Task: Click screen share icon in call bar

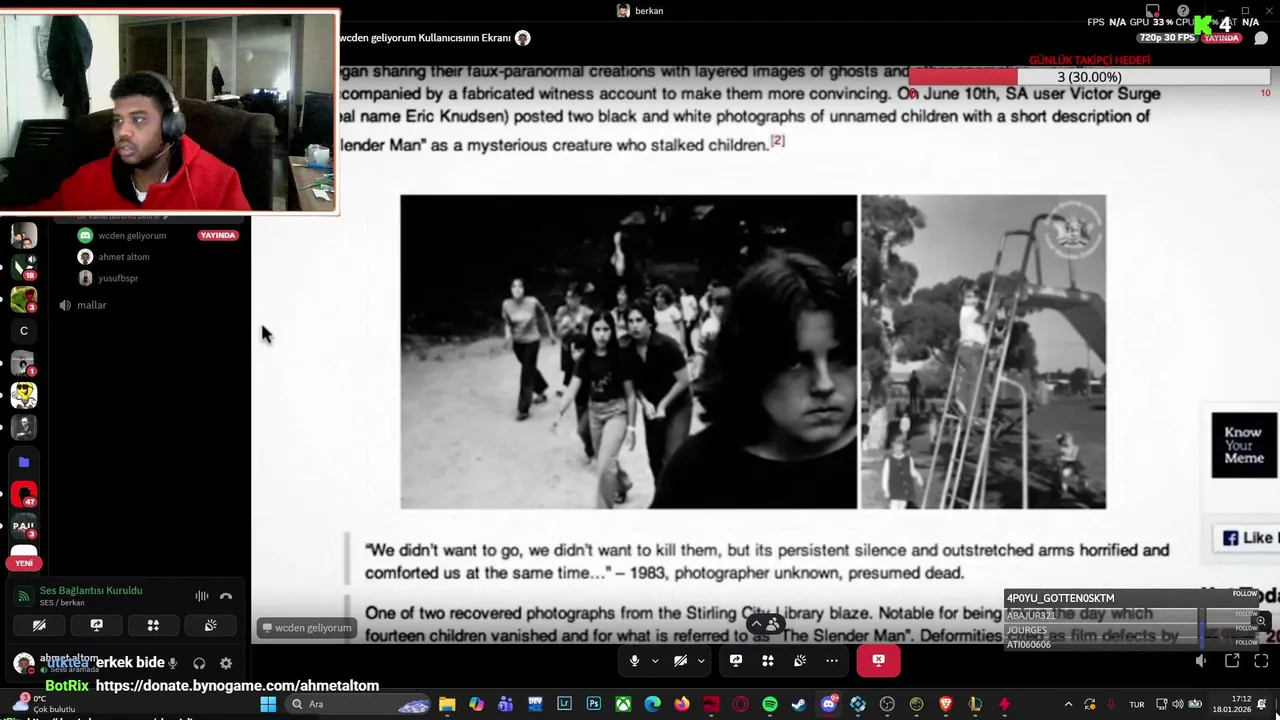Action: [736, 660]
